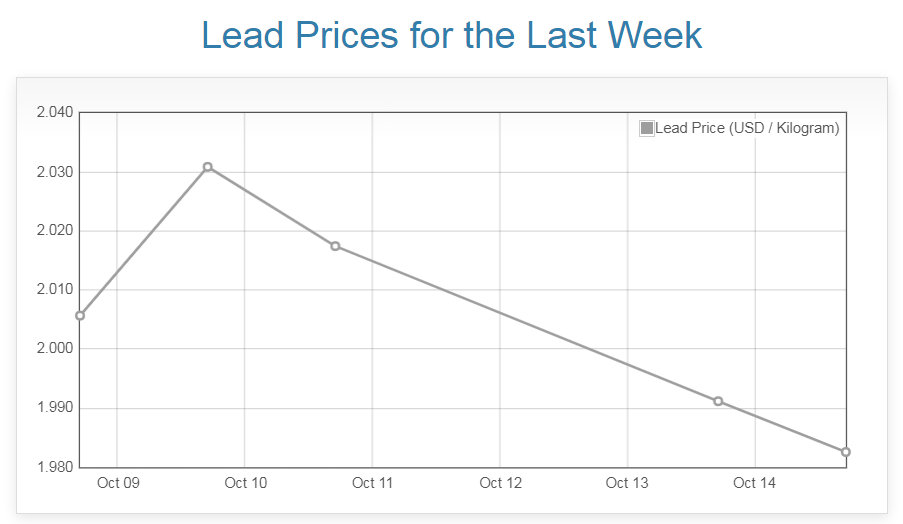Select the Oct 10 x-axis label
This screenshot has width=903, height=524.
tap(246, 484)
